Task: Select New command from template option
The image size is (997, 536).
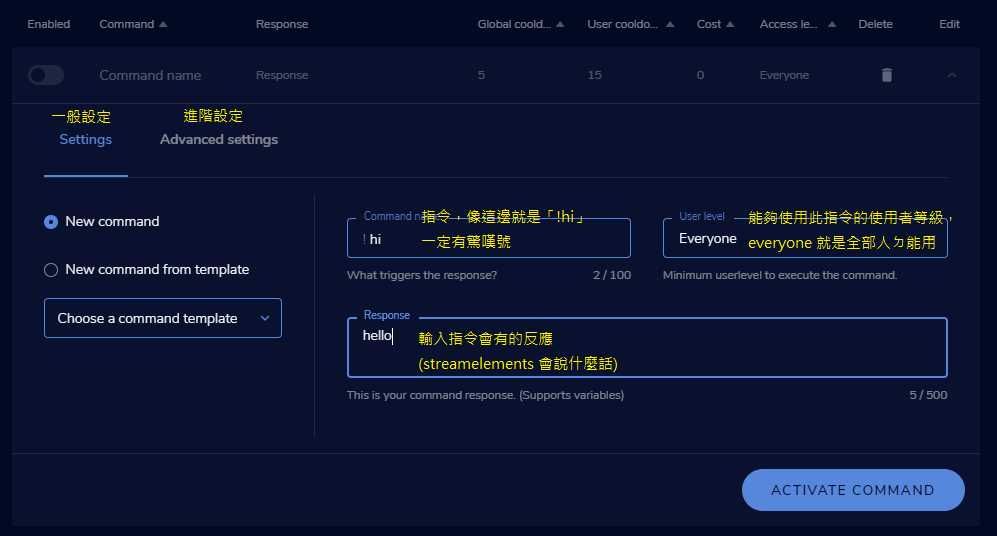Action: click(51, 270)
